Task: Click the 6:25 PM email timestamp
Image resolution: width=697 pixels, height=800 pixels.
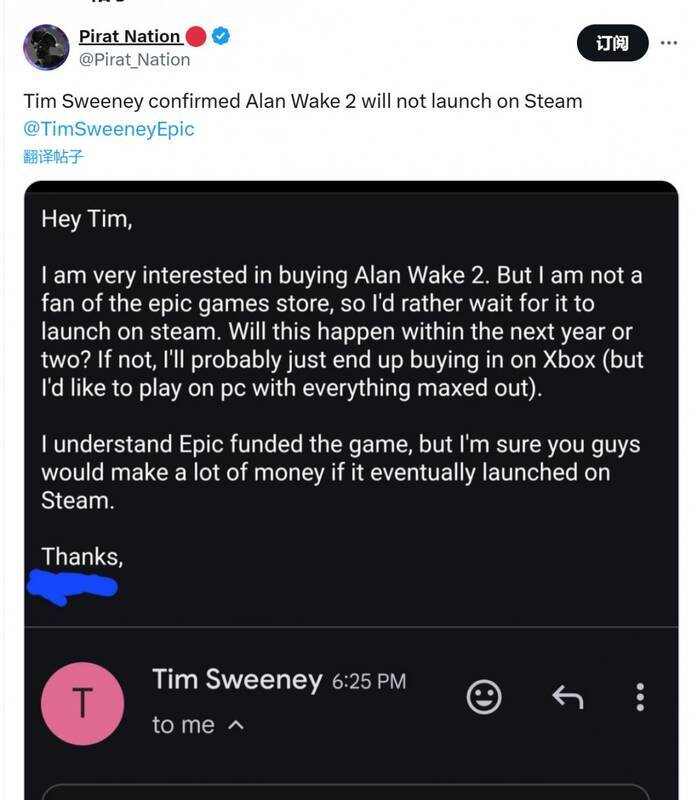Action: tap(368, 681)
